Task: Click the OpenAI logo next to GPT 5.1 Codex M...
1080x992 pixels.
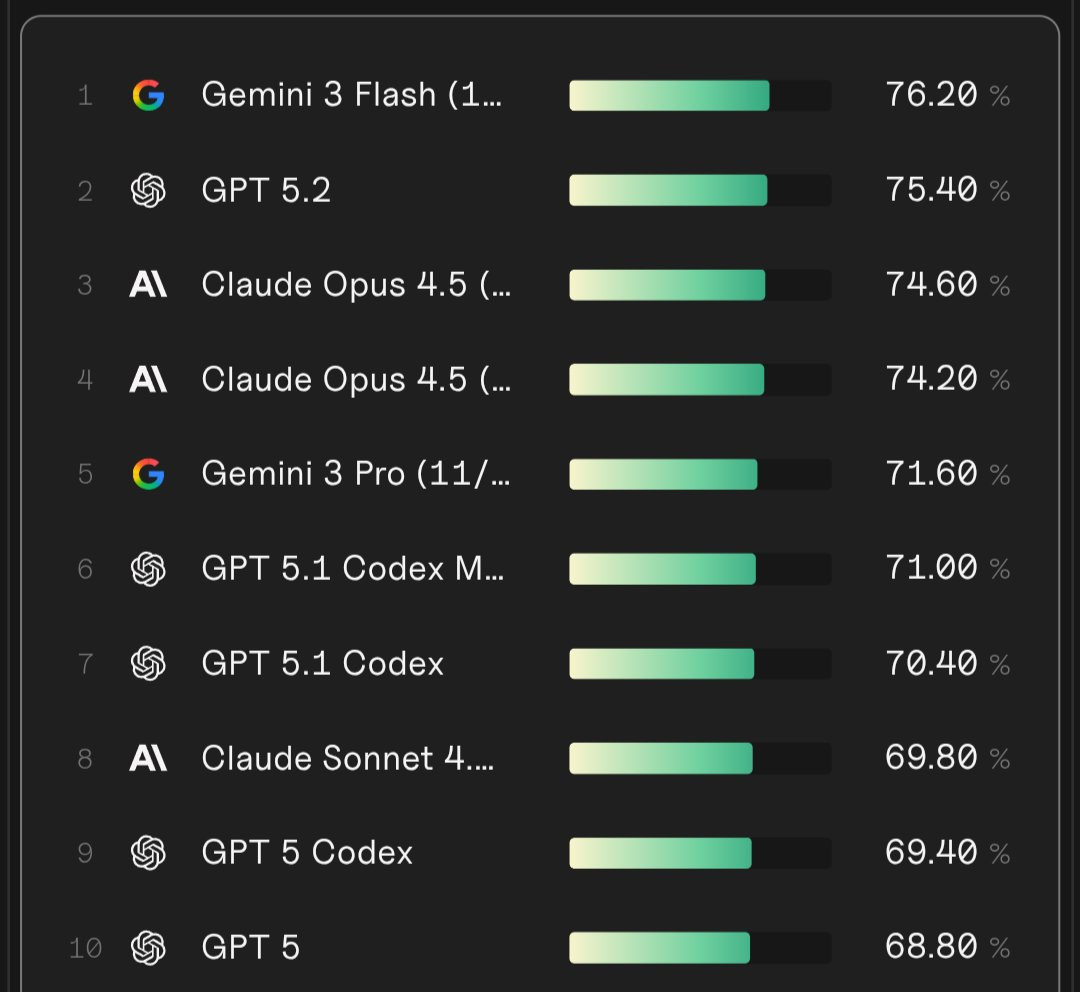Action: pyautogui.click(x=148, y=569)
